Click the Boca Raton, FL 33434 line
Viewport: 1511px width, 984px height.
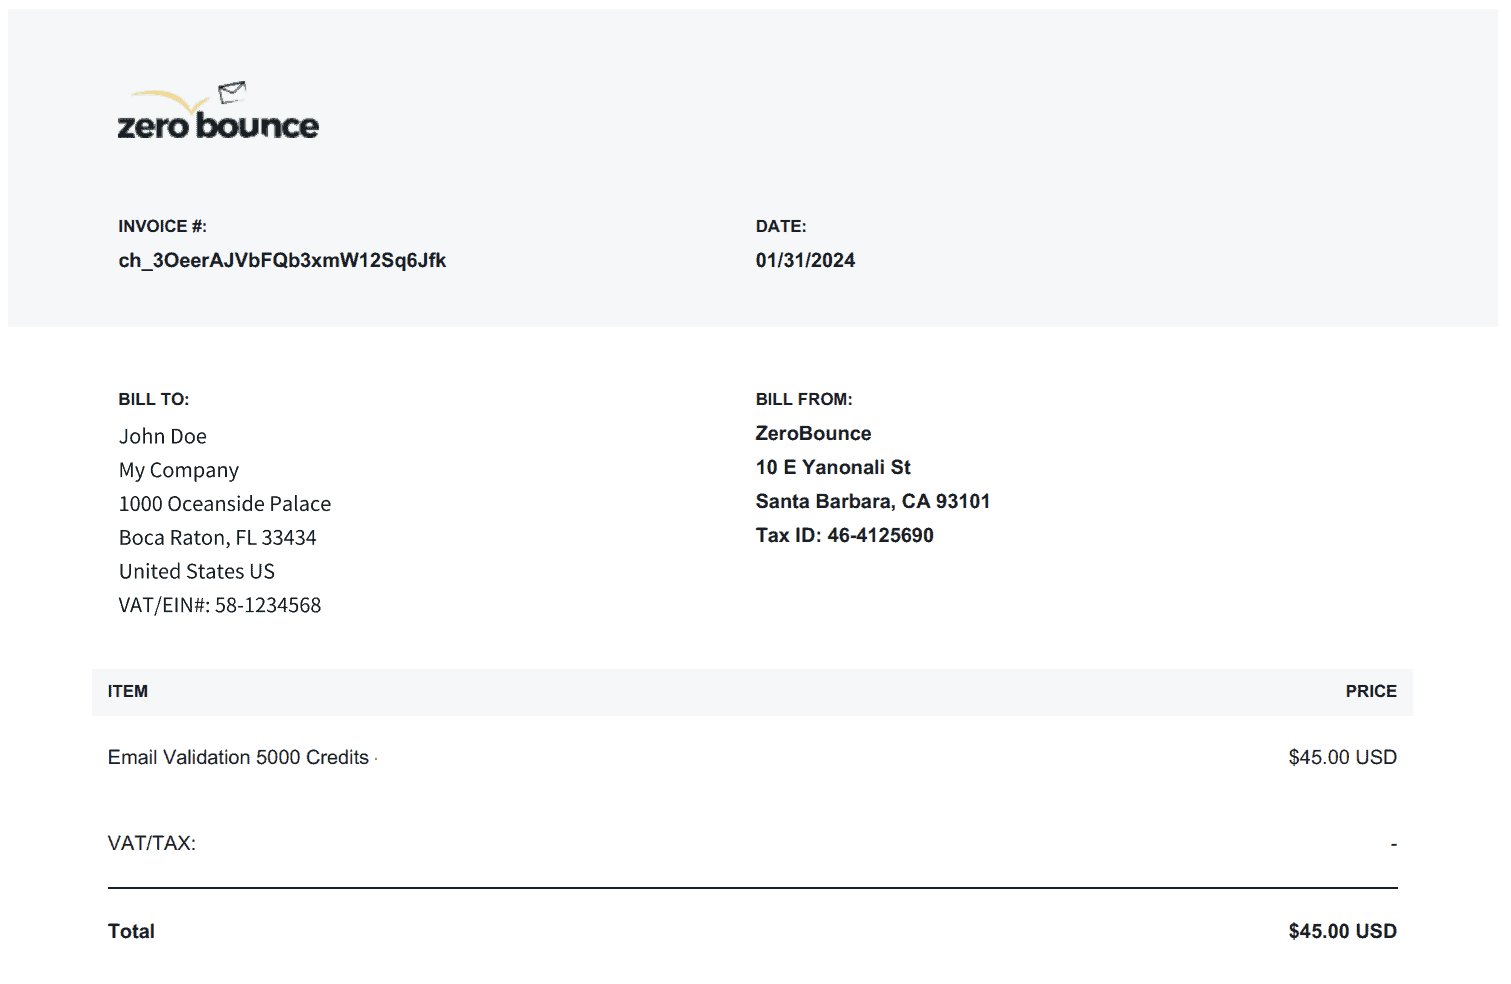218,538
